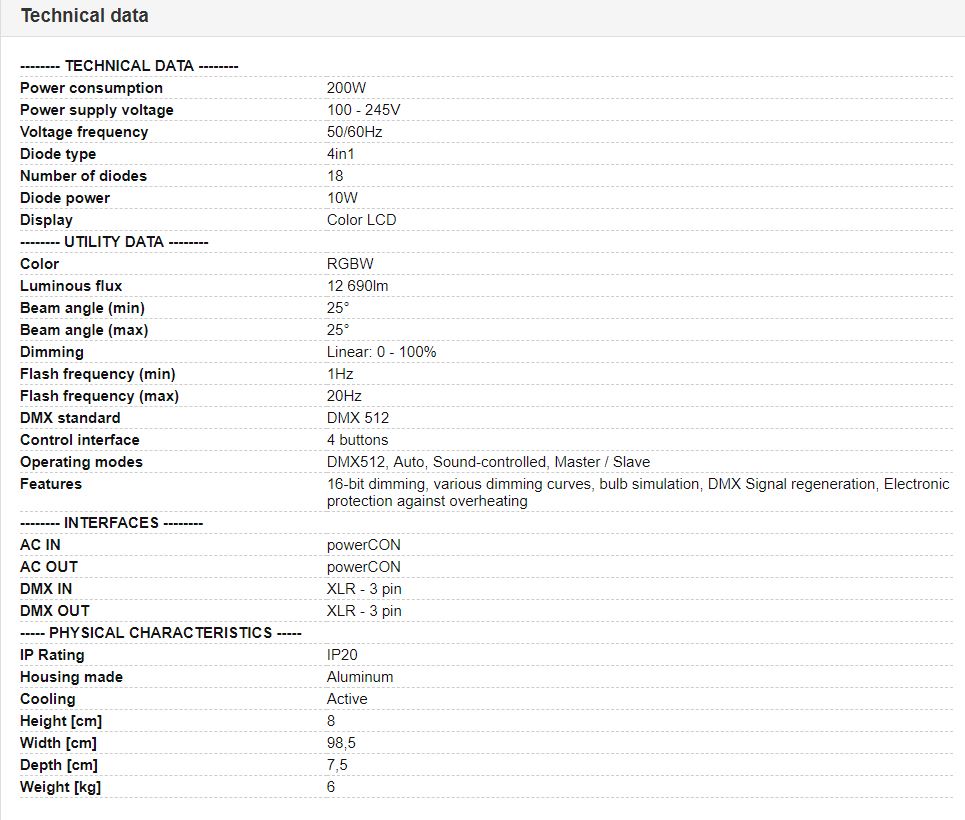Select the 'Diode power' label
The image size is (965, 820).
click(65, 198)
